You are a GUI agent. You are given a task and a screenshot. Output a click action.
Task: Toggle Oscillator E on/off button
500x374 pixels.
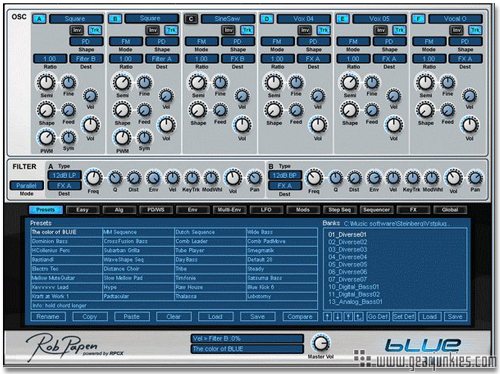coord(342,19)
